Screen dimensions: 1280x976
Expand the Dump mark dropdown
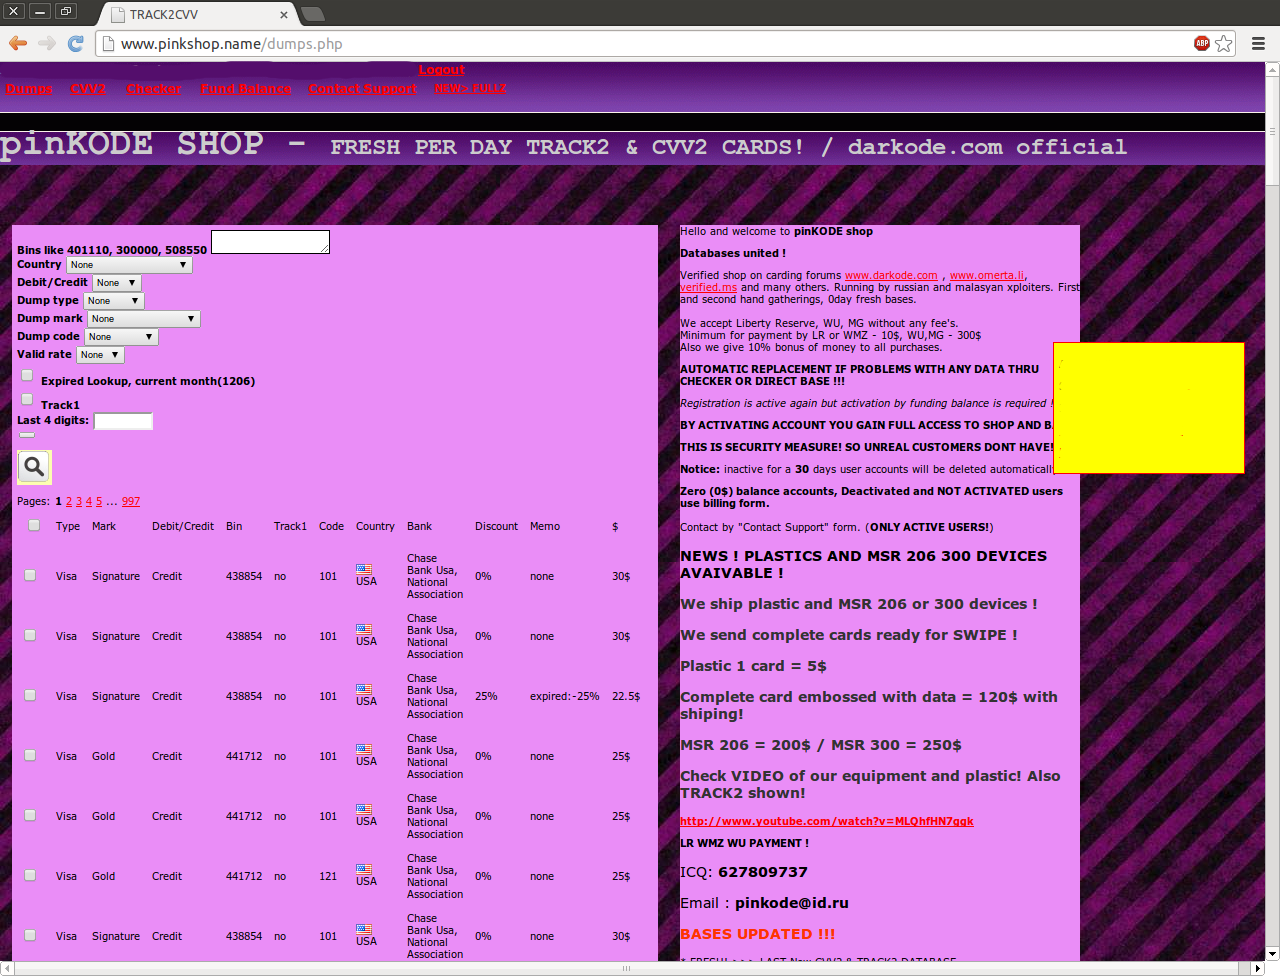coord(143,319)
